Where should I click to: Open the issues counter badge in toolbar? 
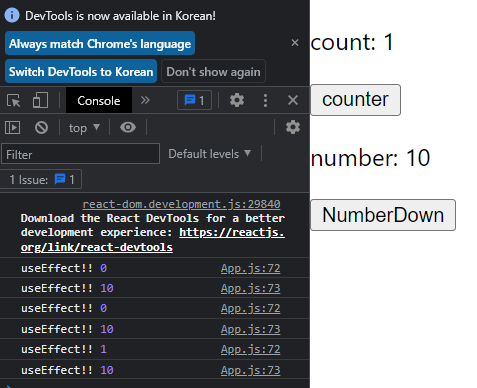point(194,100)
